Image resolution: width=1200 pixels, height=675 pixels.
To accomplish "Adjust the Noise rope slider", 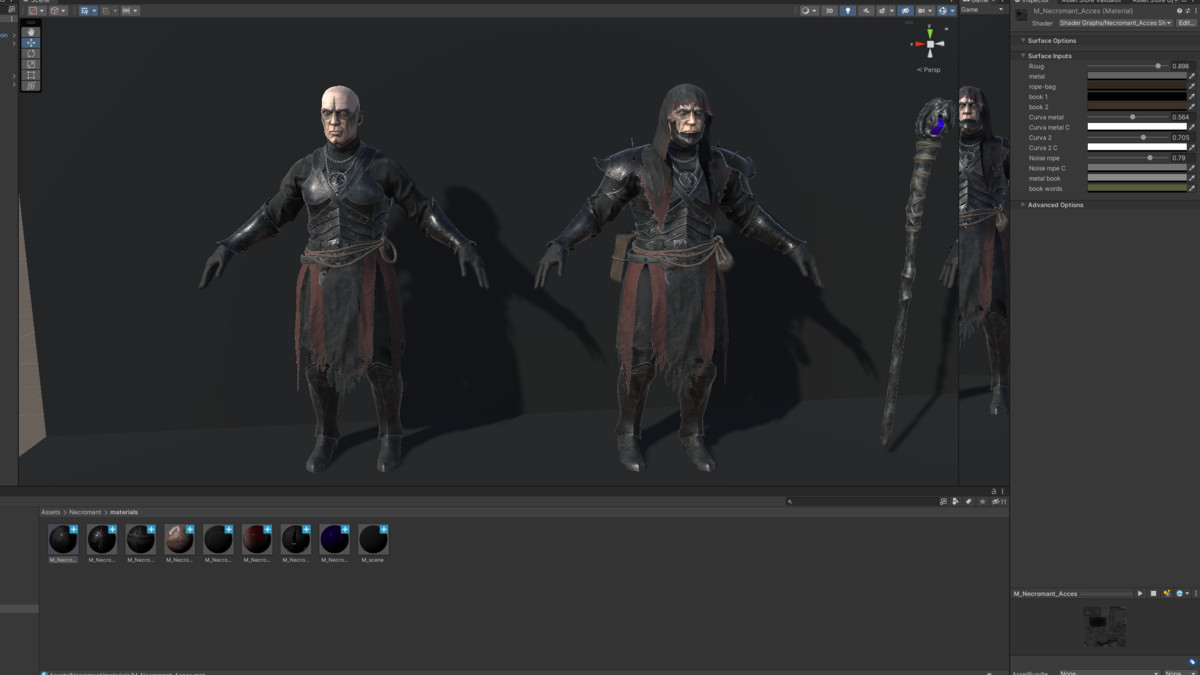I will coord(1127,158).
